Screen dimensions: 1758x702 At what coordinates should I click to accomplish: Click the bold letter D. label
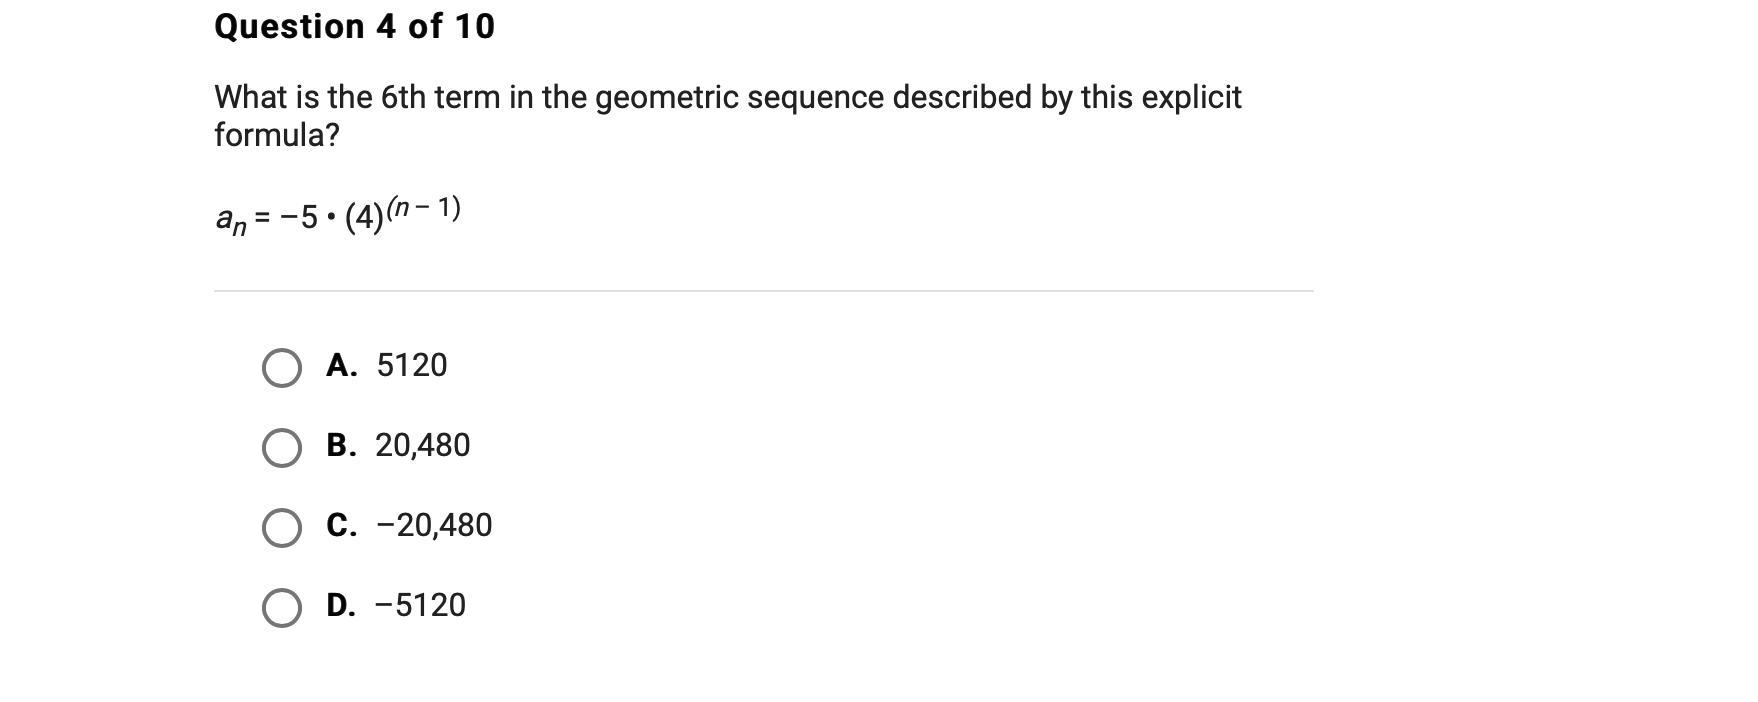(341, 606)
